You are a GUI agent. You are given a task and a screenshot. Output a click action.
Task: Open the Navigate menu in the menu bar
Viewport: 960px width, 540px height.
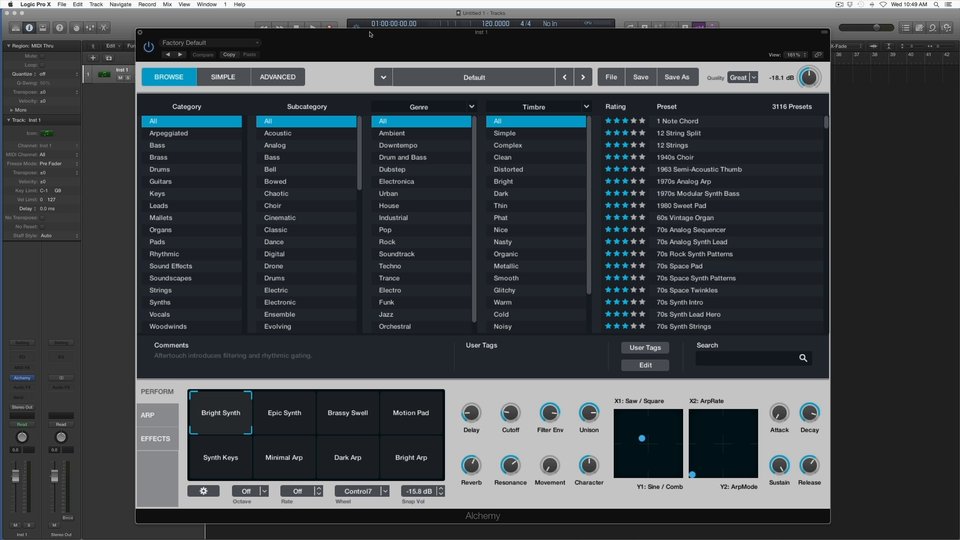click(x=120, y=4)
